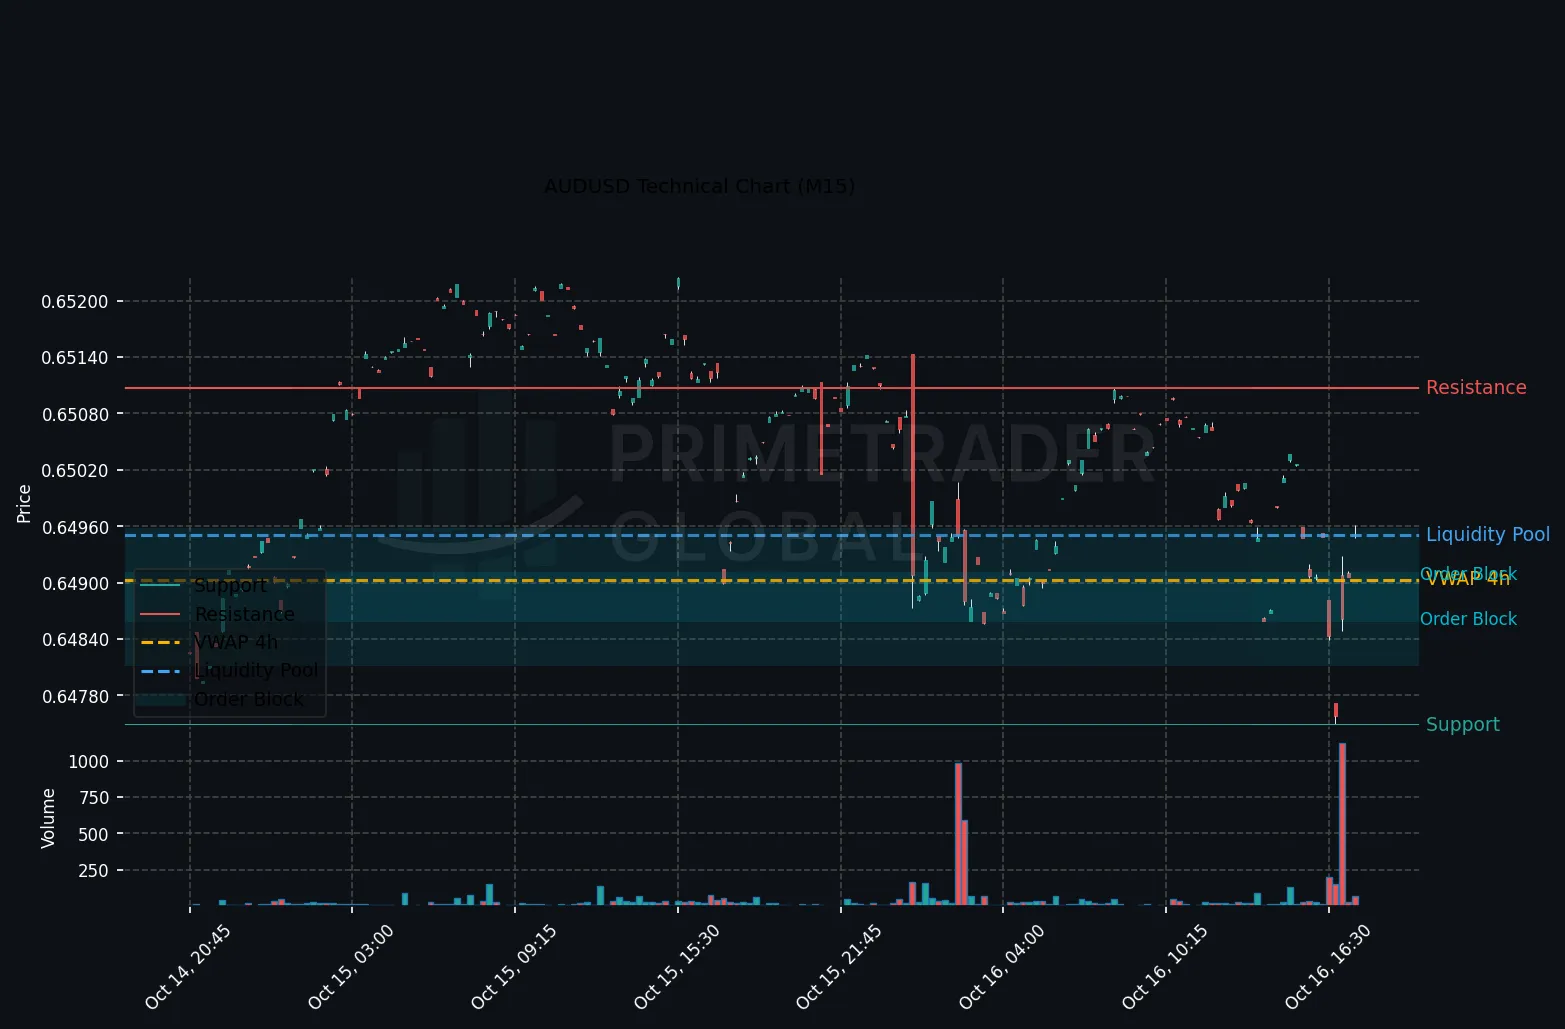Select the Liquidity Pool entry in the legend
Viewport: 1565px width, 1029px height.
(x=256, y=670)
